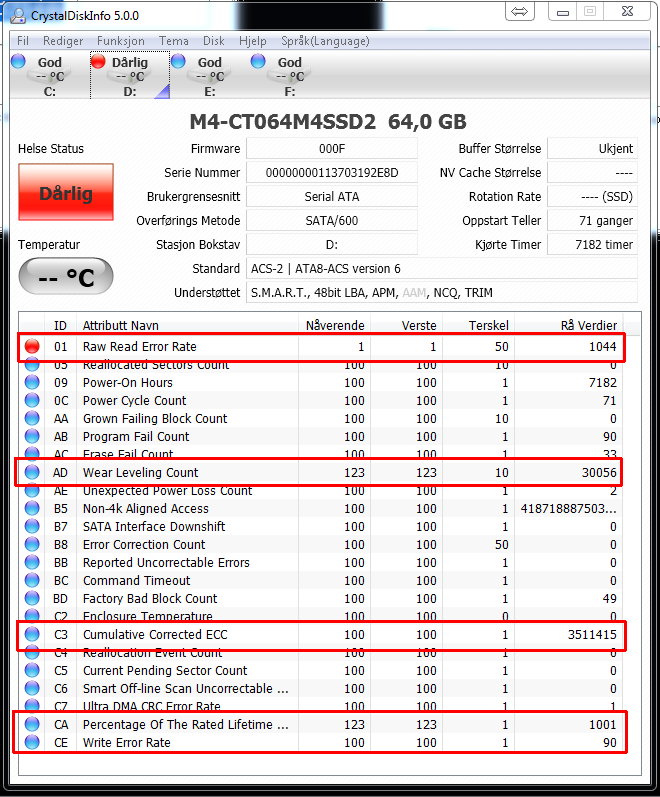This screenshot has height=797, width=660.
Task: Click status icon for Smart Off-line Scan Uncorrectable
Action: coord(32,688)
